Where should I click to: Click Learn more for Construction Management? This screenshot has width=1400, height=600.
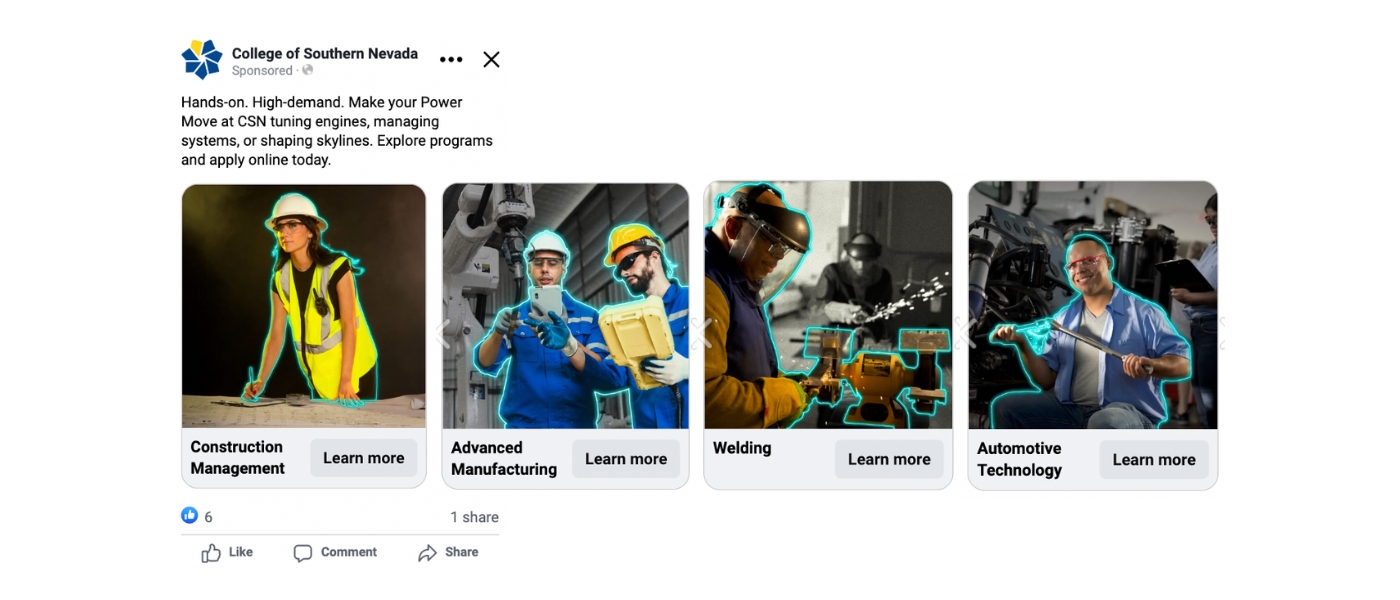coord(364,458)
